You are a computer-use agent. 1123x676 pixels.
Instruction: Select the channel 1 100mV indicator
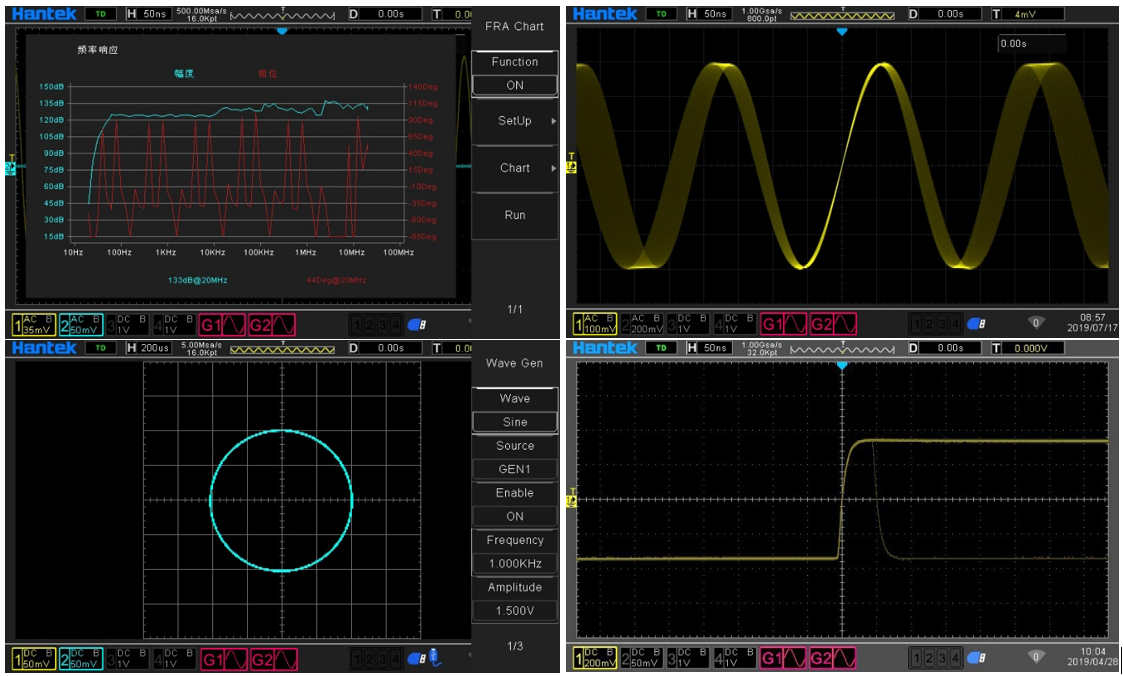pos(595,324)
